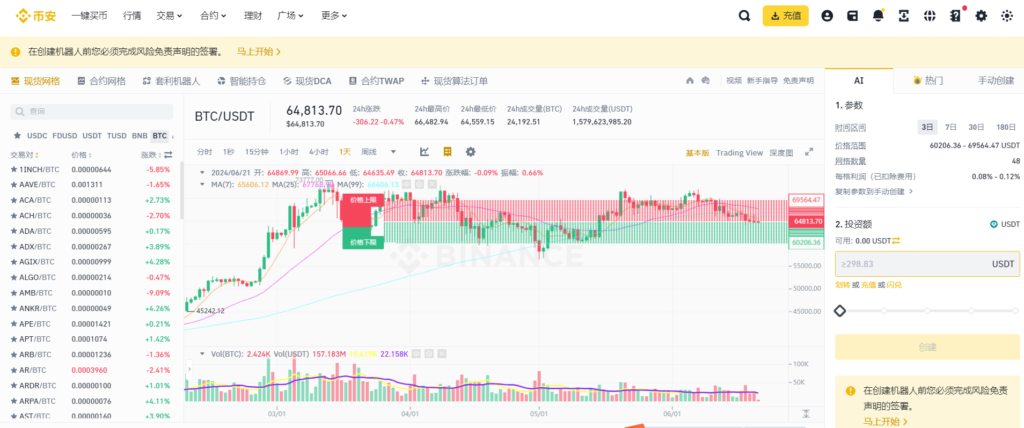Viewport: 1024px width, 428px height.
Task: Toggle the light/dark theme sun icon
Action: pyautogui.click(x=1006, y=16)
